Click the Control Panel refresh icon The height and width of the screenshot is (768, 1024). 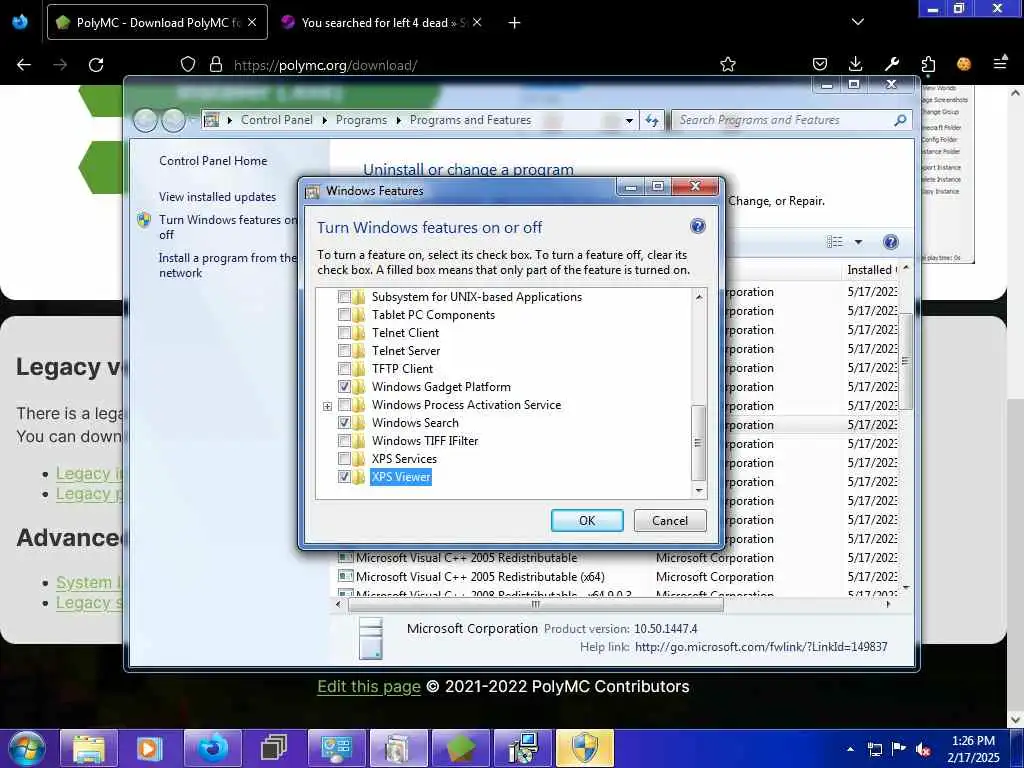pyautogui.click(x=652, y=121)
